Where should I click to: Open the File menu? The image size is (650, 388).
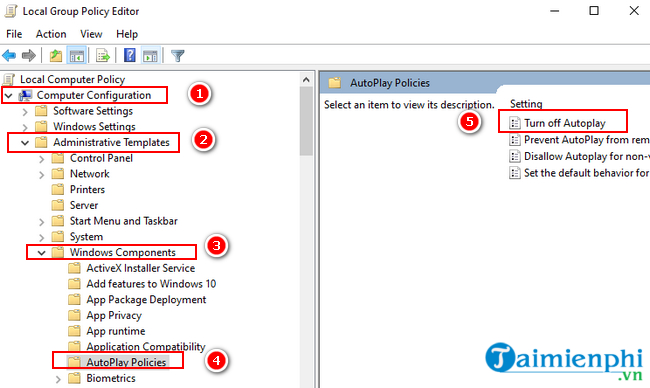14,34
